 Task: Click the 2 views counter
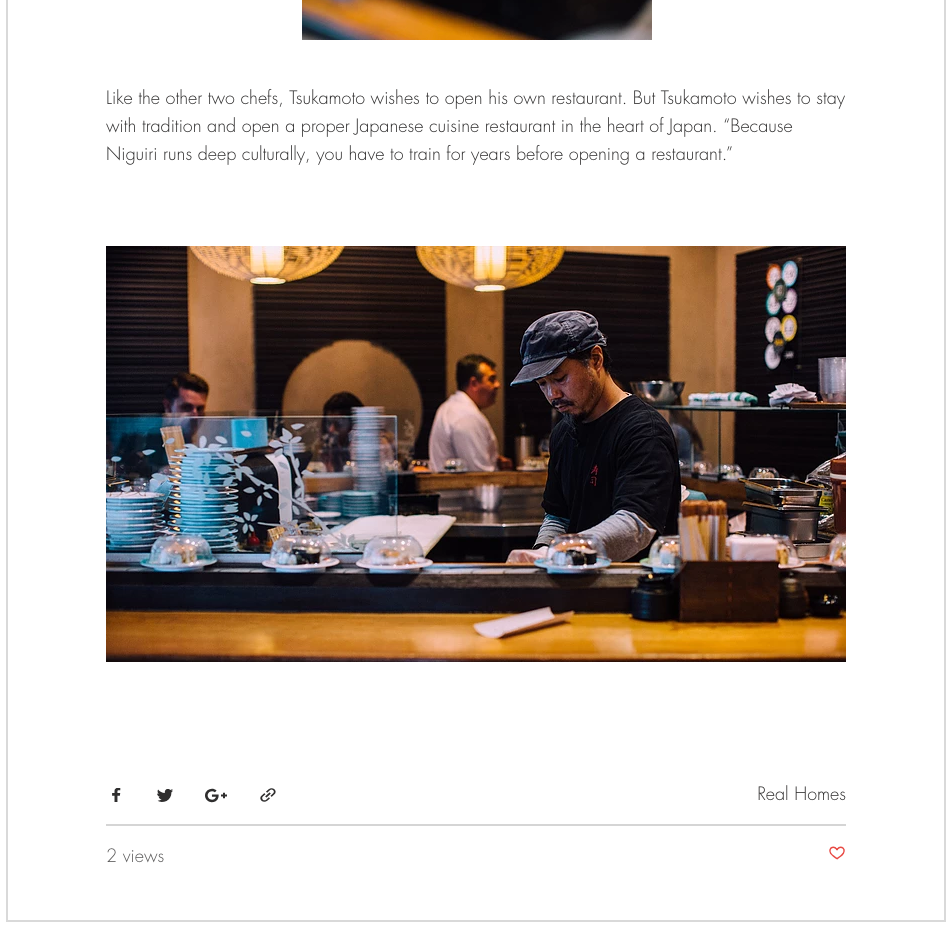pyautogui.click(x=135, y=855)
